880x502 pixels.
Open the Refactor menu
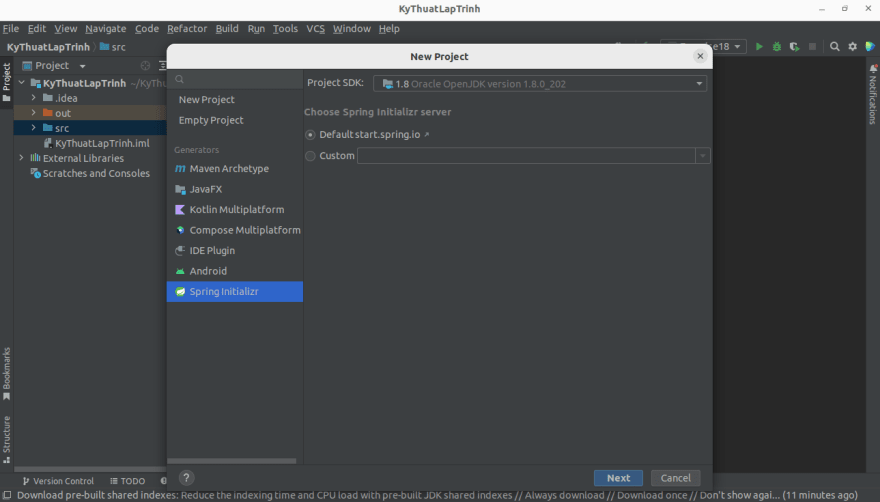(187, 29)
